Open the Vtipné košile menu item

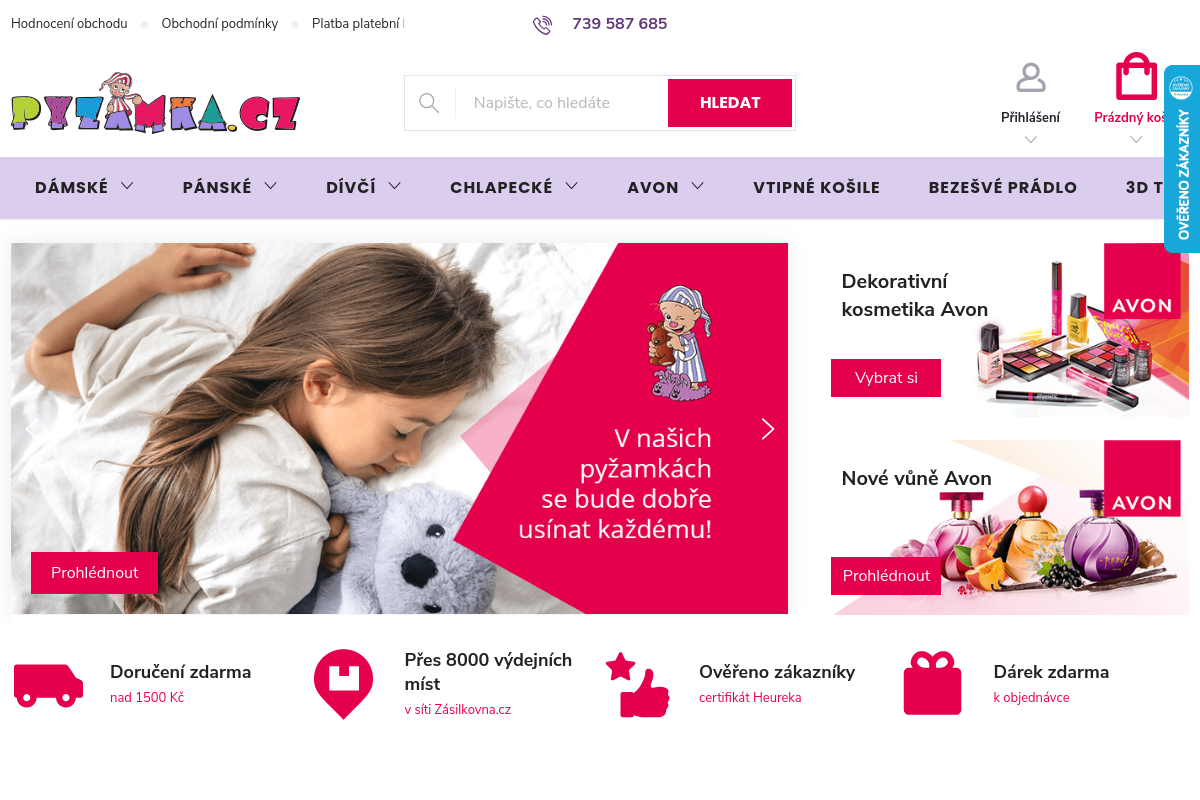pyautogui.click(x=816, y=188)
